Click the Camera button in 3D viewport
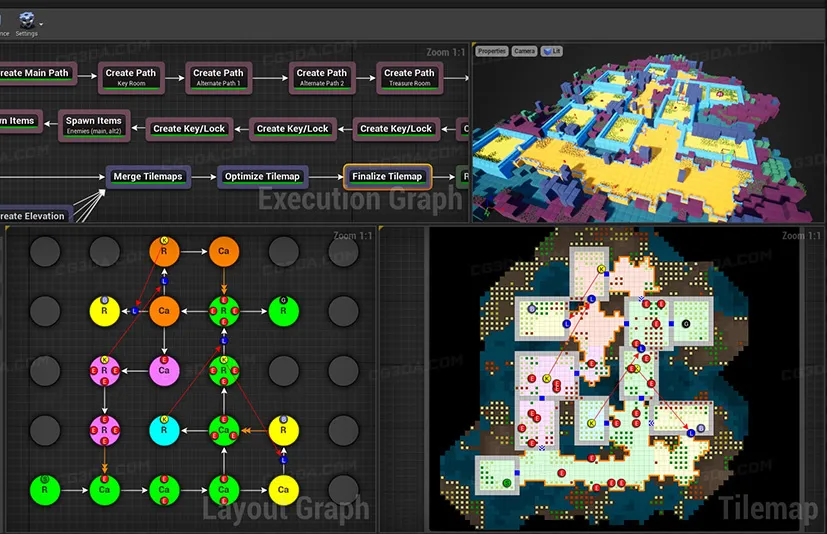 pyautogui.click(x=524, y=51)
